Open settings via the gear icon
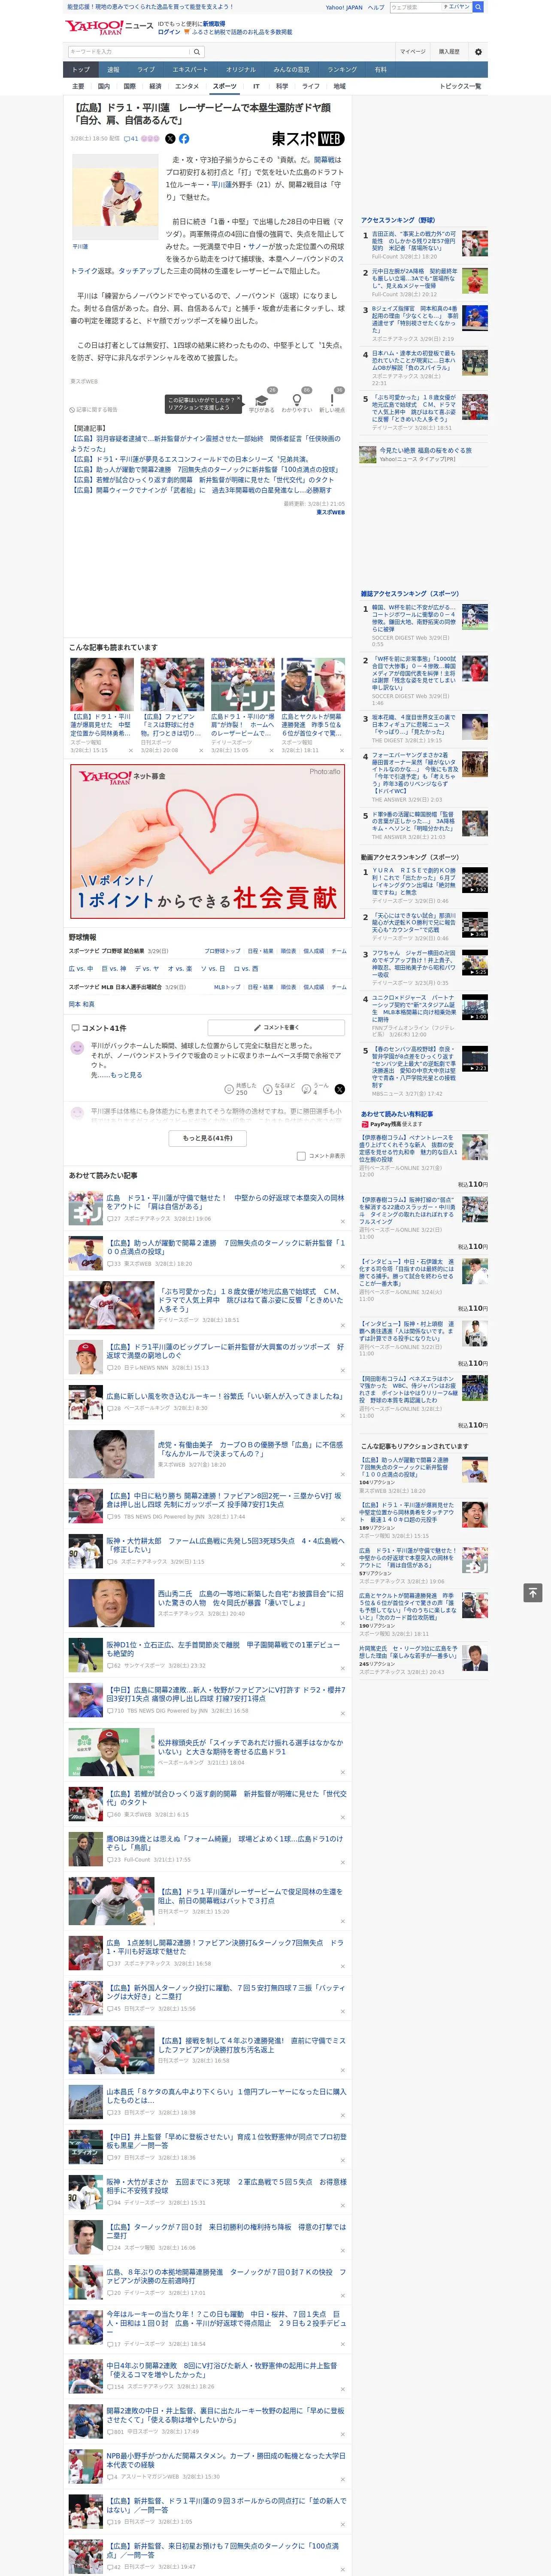 (478, 52)
